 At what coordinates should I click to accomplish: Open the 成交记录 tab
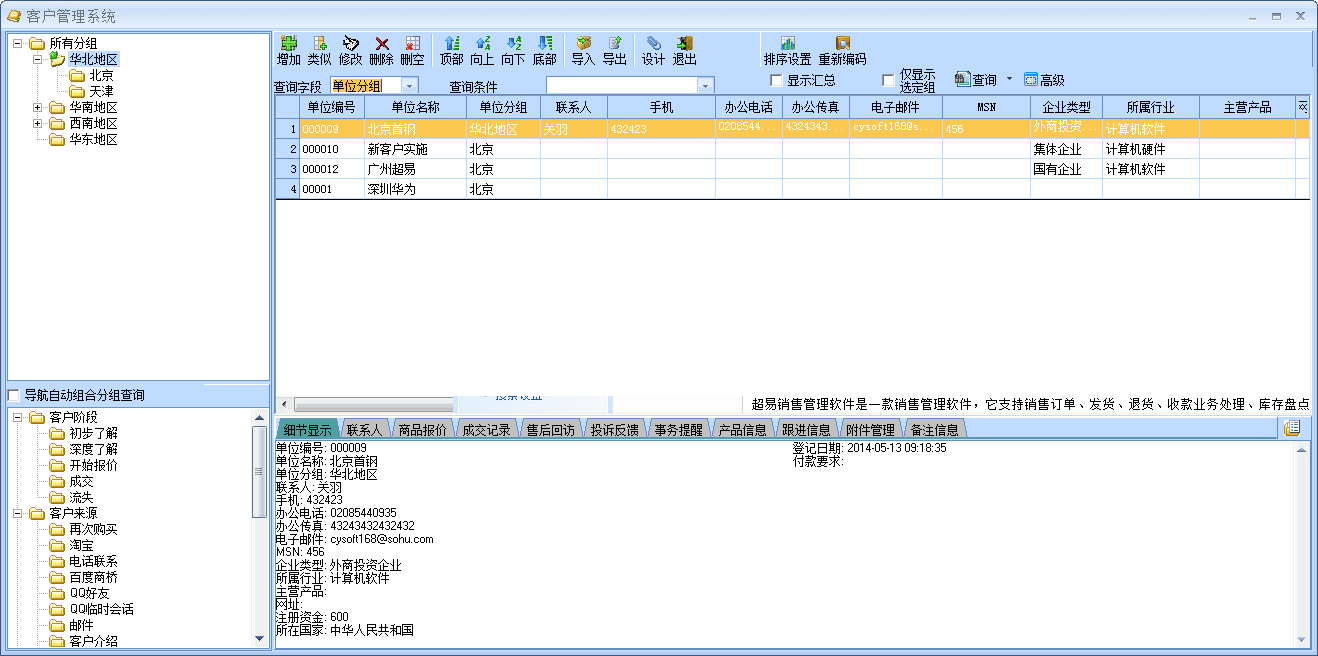click(x=486, y=430)
